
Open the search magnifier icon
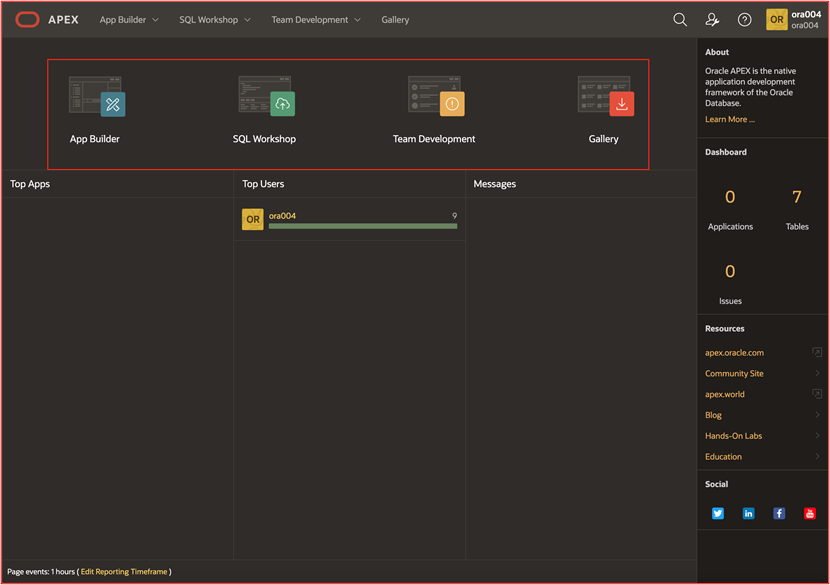[x=680, y=20]
